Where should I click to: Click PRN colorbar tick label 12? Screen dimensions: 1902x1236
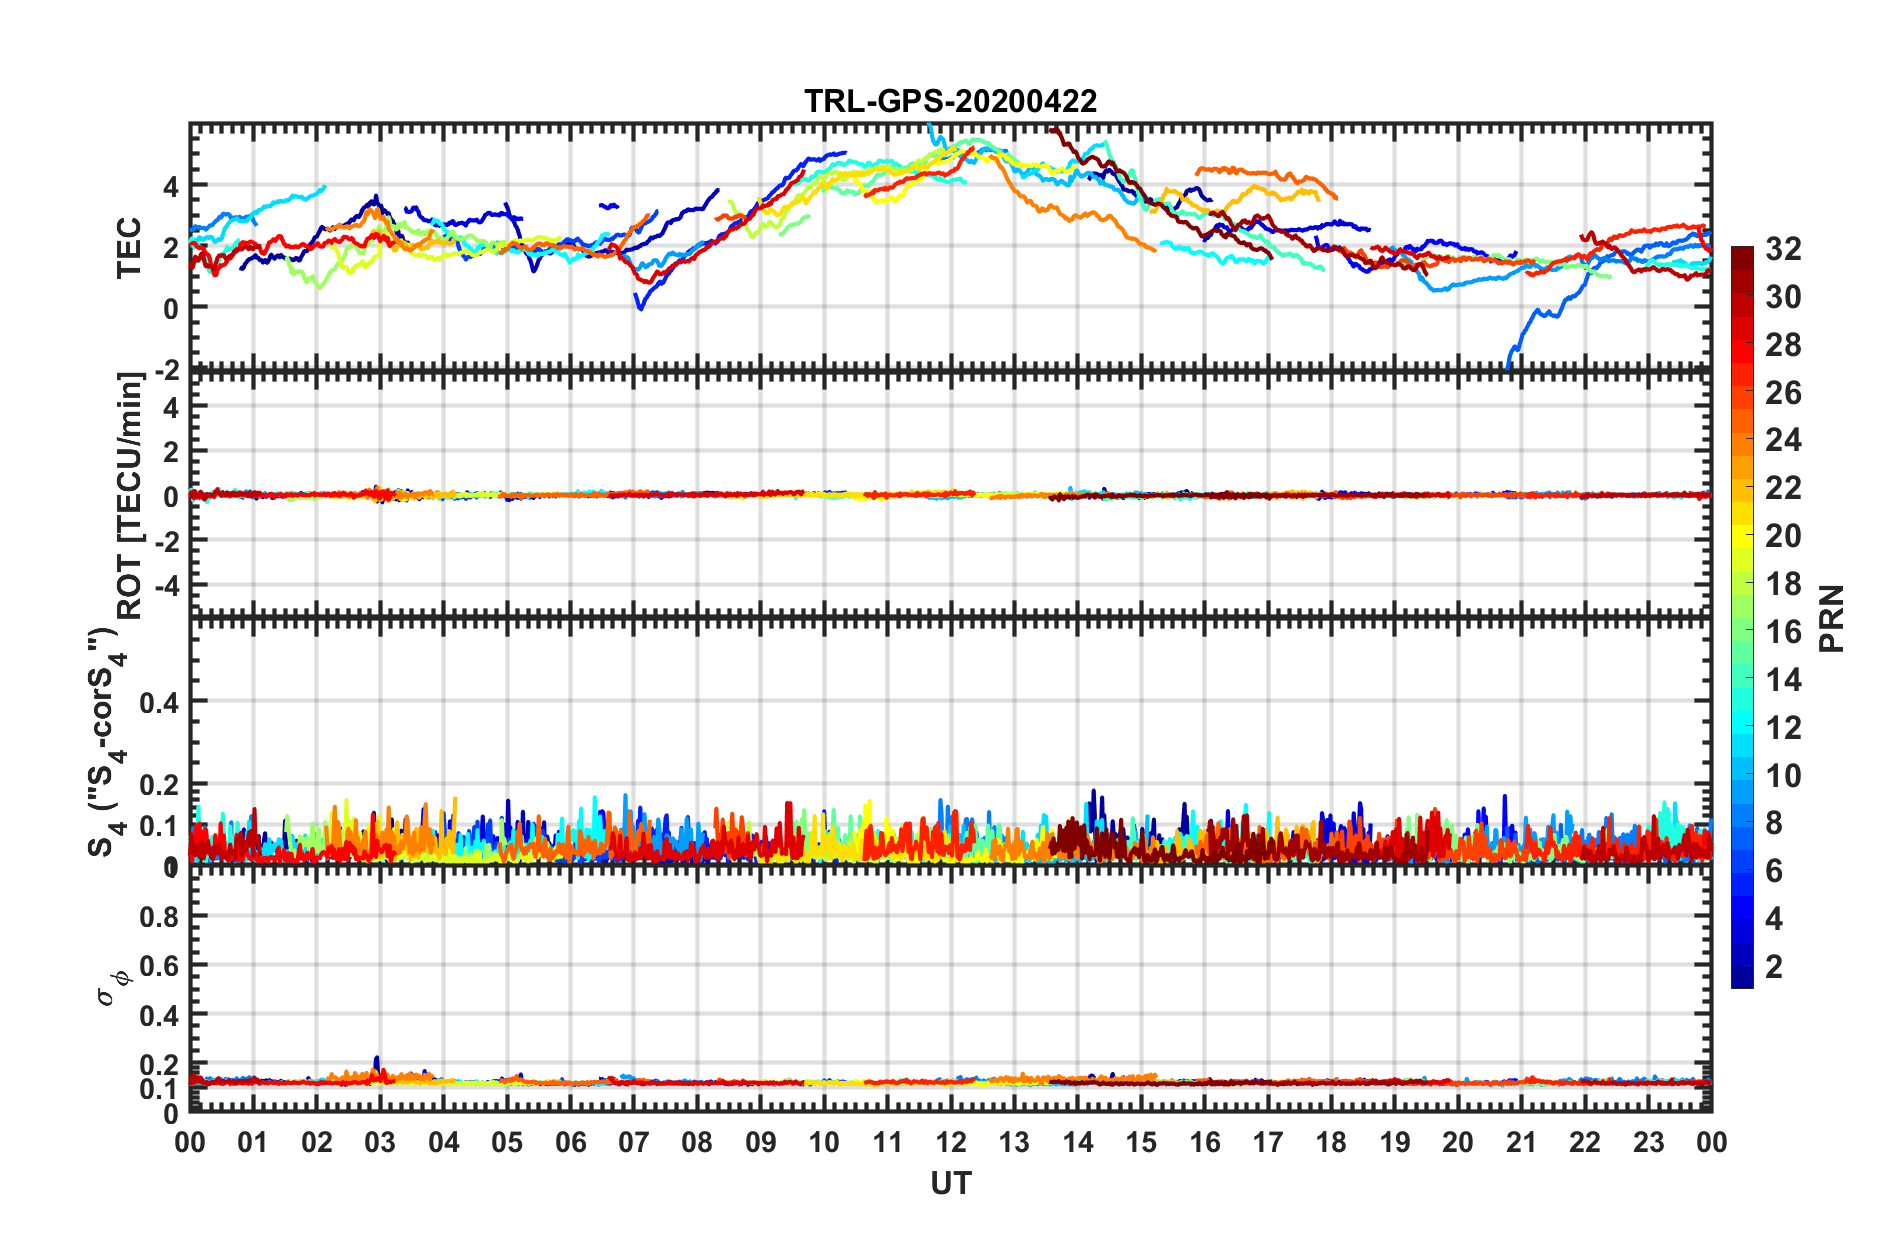pos(1783,728)
